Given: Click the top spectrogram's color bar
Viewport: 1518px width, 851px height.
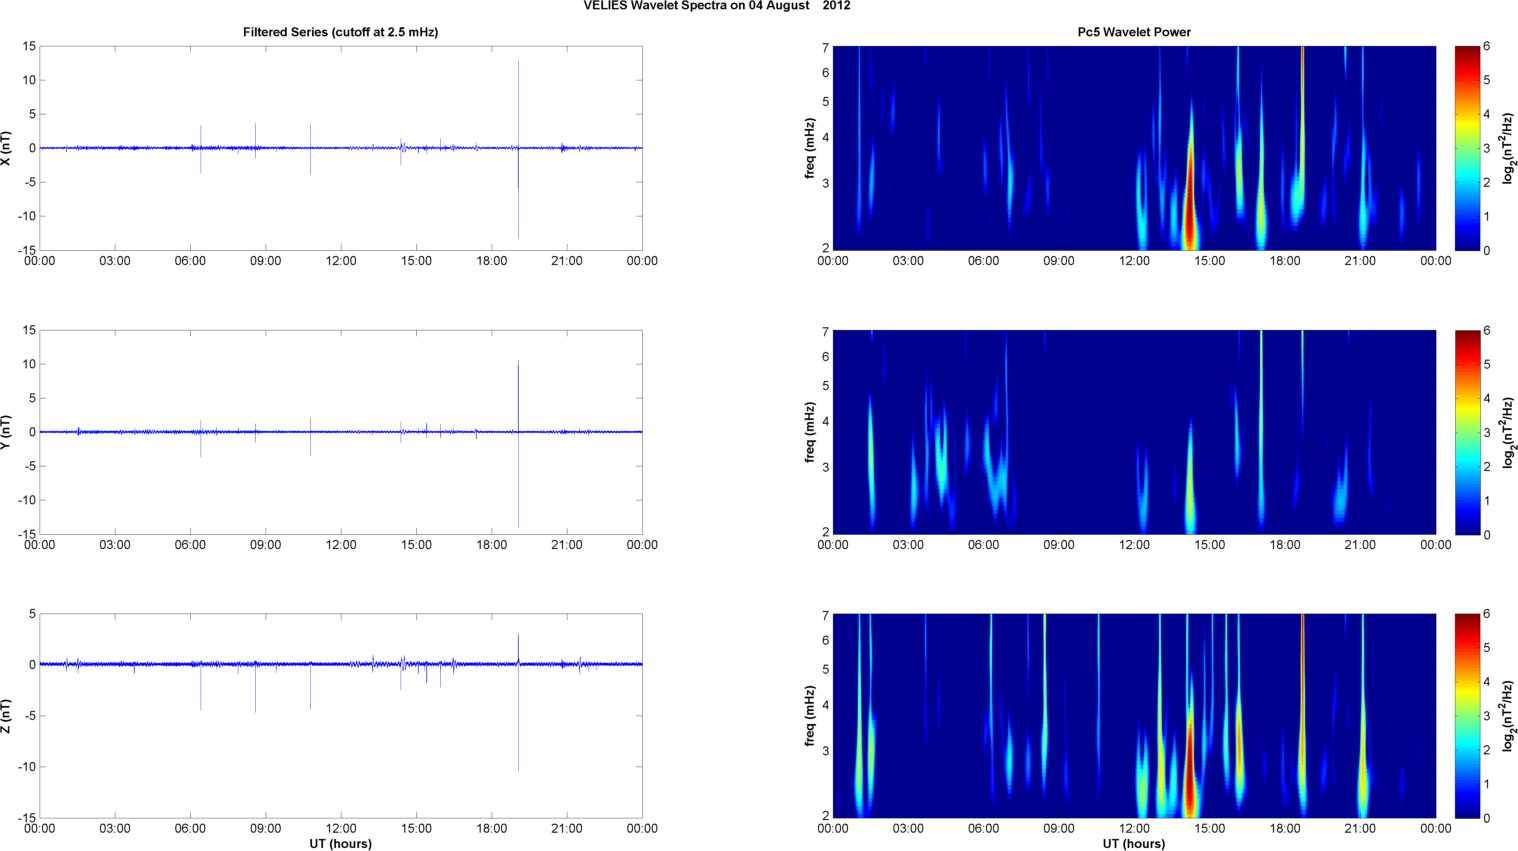Looking at the screenshot, I should tap(1467, 148).
